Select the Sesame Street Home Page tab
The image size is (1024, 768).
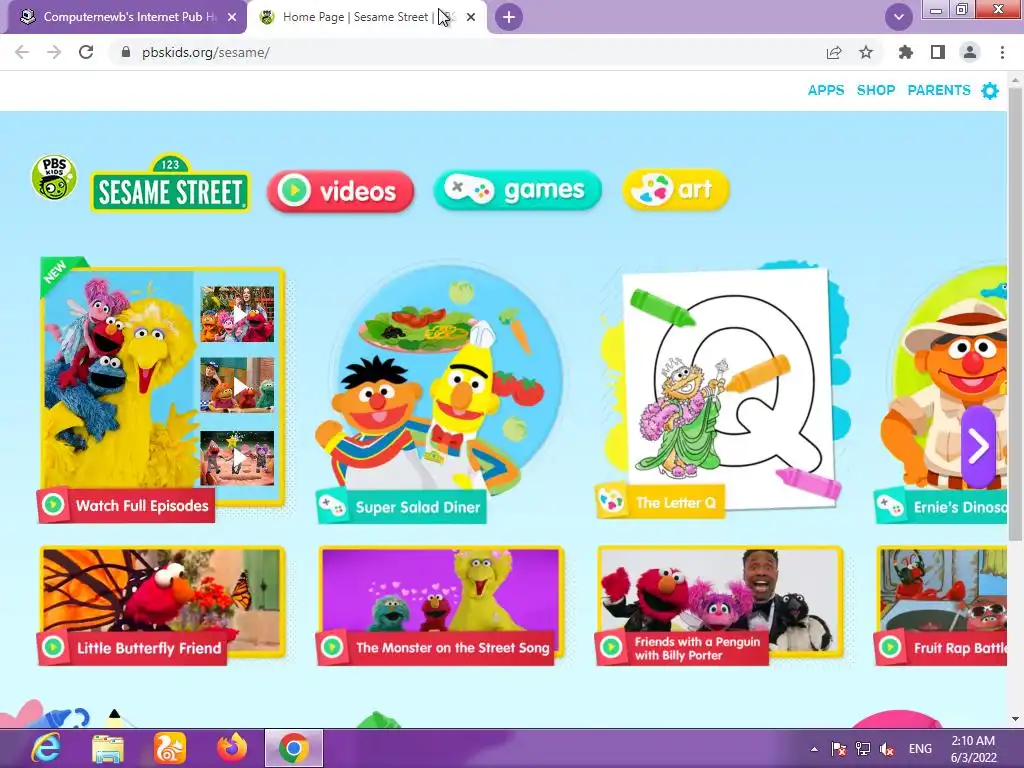(x=368, y=17)
